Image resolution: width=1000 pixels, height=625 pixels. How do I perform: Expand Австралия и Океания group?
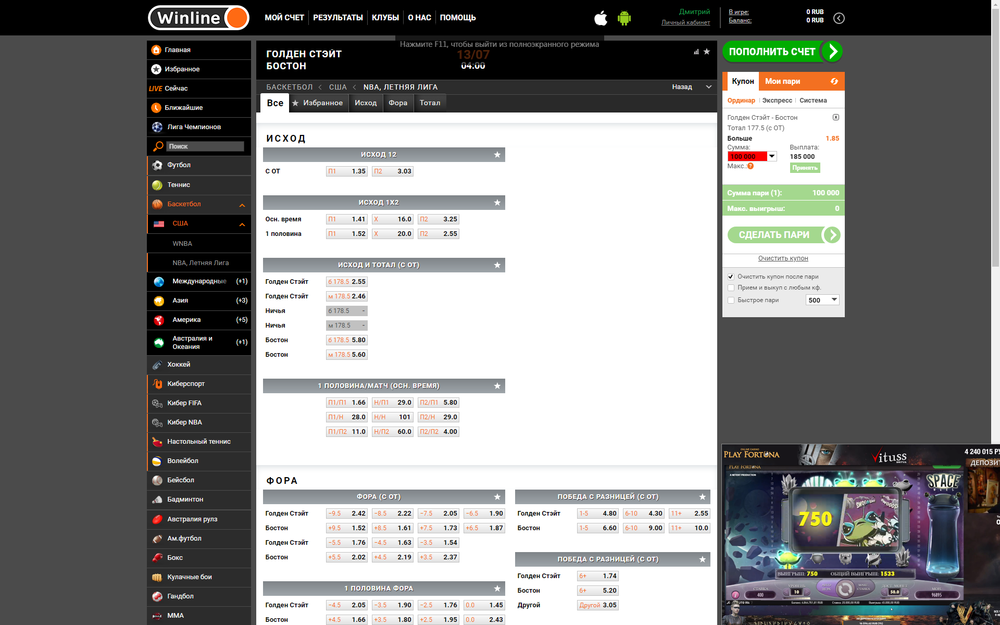pos(199,342)
